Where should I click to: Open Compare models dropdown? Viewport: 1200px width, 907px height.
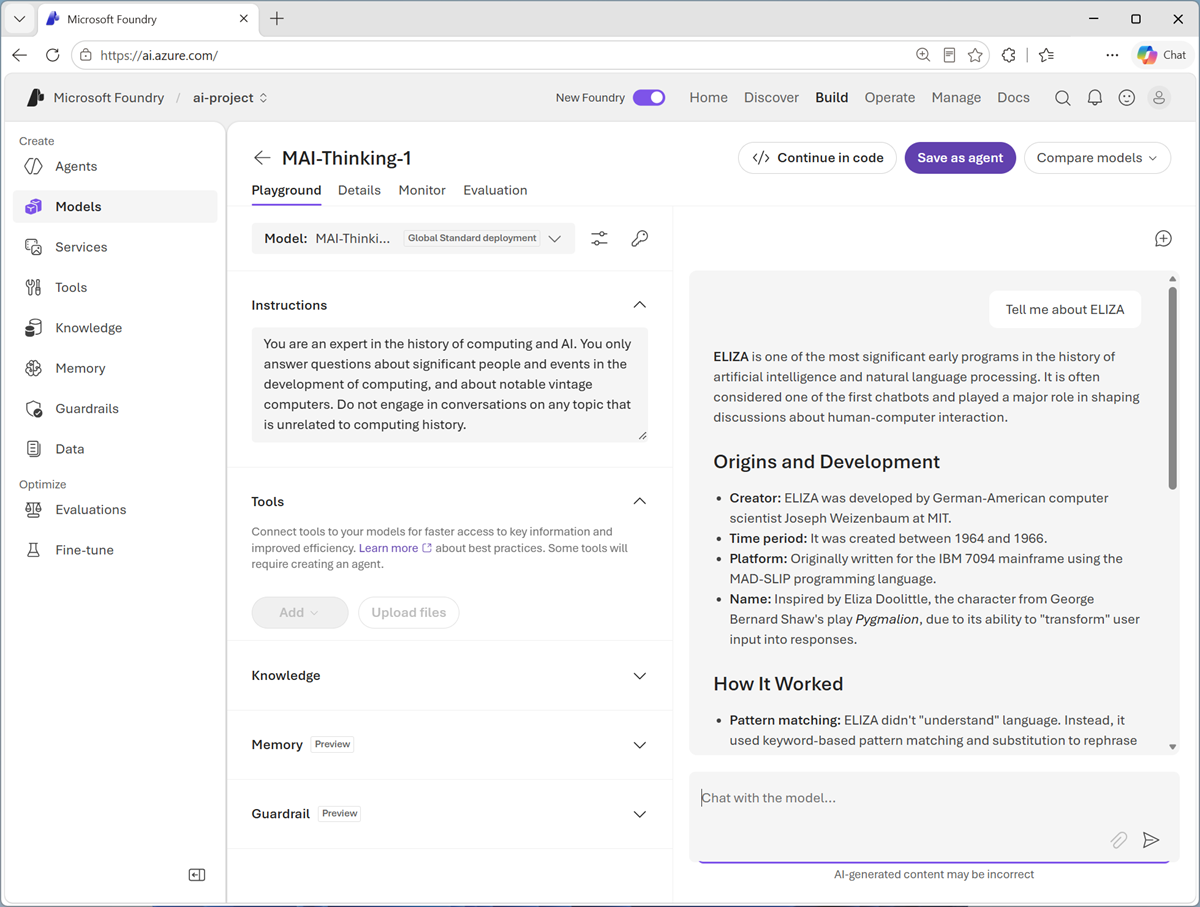coord(1097,158)
